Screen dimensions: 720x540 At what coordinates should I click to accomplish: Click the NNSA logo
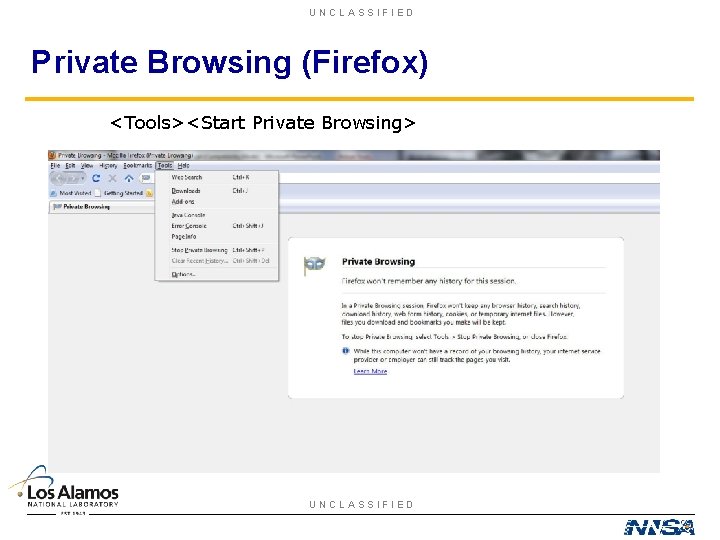tap(659, 527)
